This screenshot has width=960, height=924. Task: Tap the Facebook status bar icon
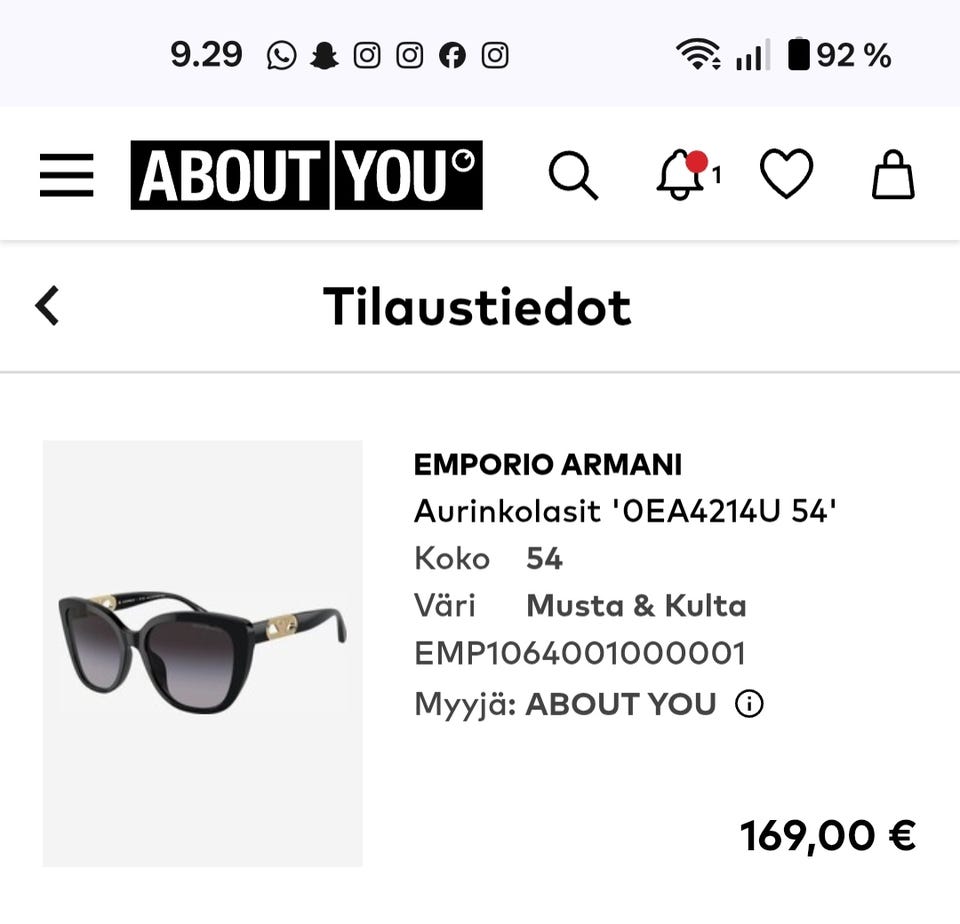[452, 56]
